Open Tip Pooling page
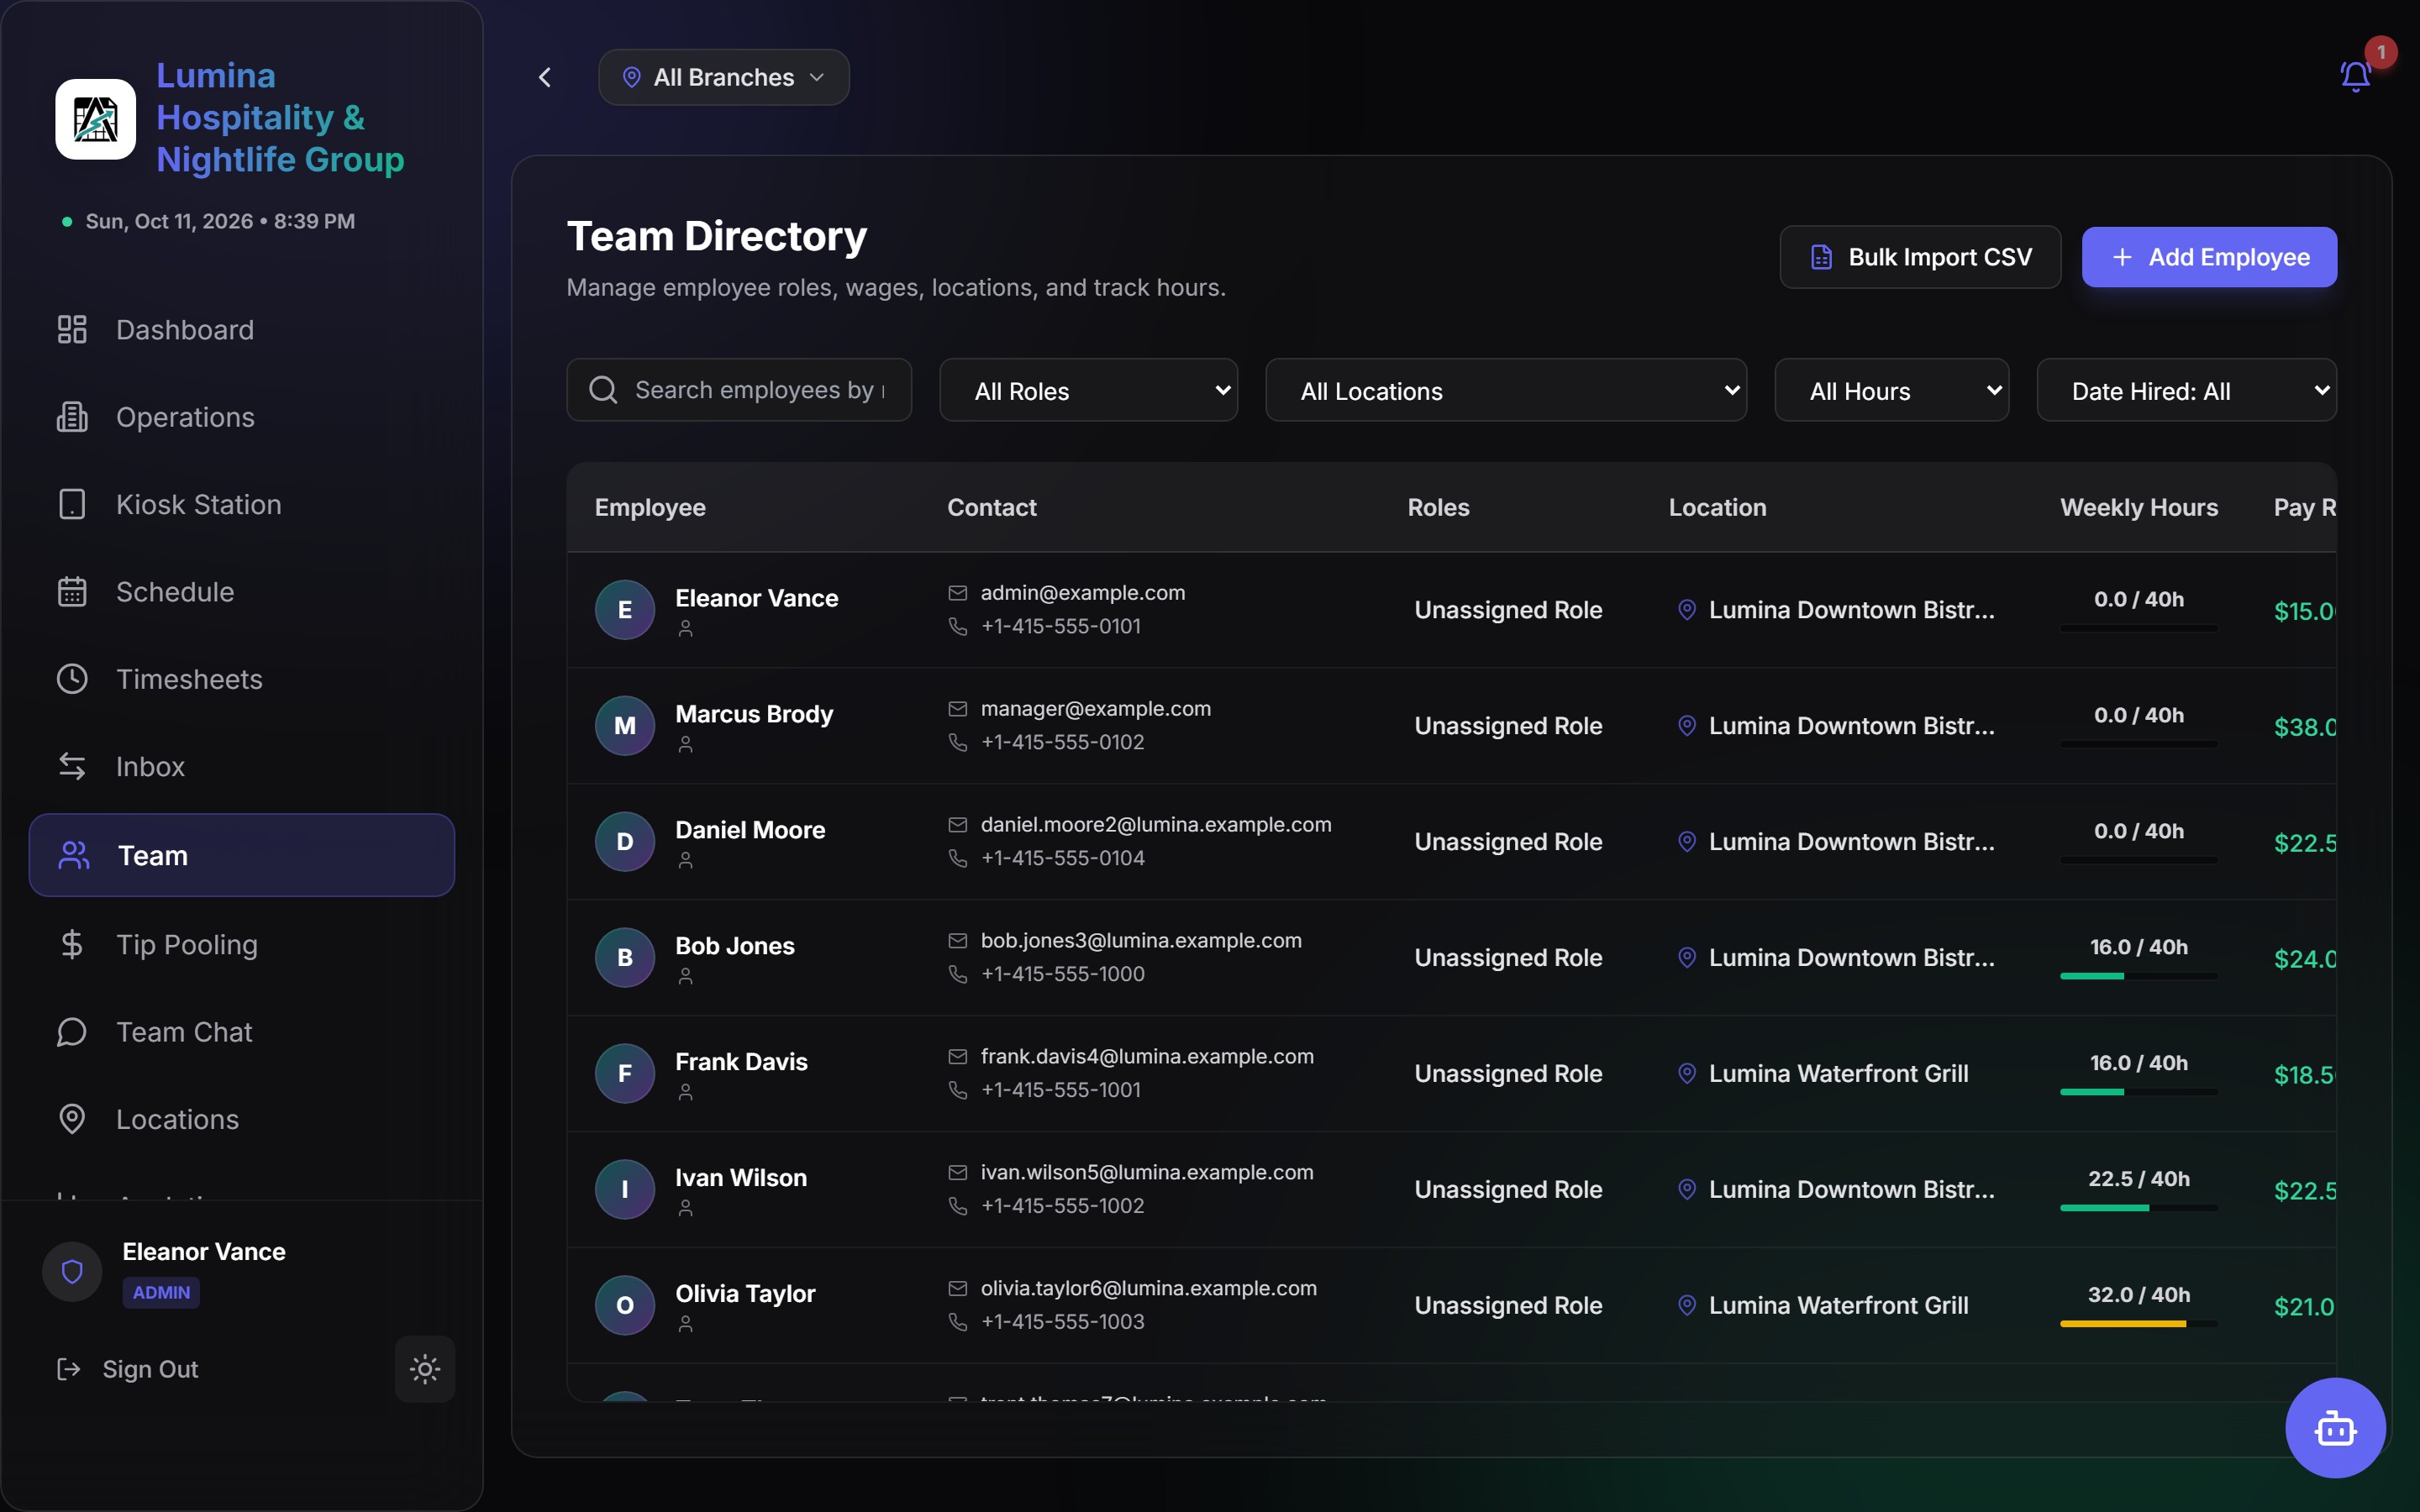 click(242, 945)
